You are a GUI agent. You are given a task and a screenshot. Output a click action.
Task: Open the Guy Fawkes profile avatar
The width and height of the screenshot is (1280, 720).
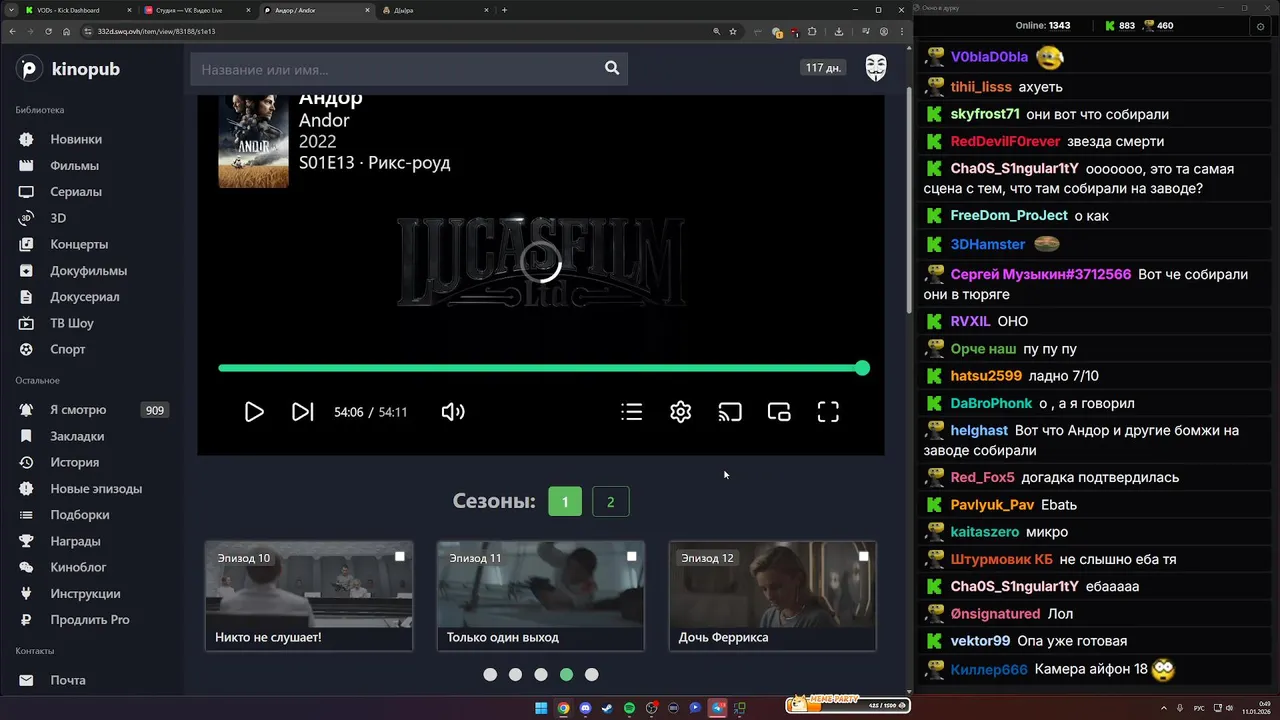point(876,68)
